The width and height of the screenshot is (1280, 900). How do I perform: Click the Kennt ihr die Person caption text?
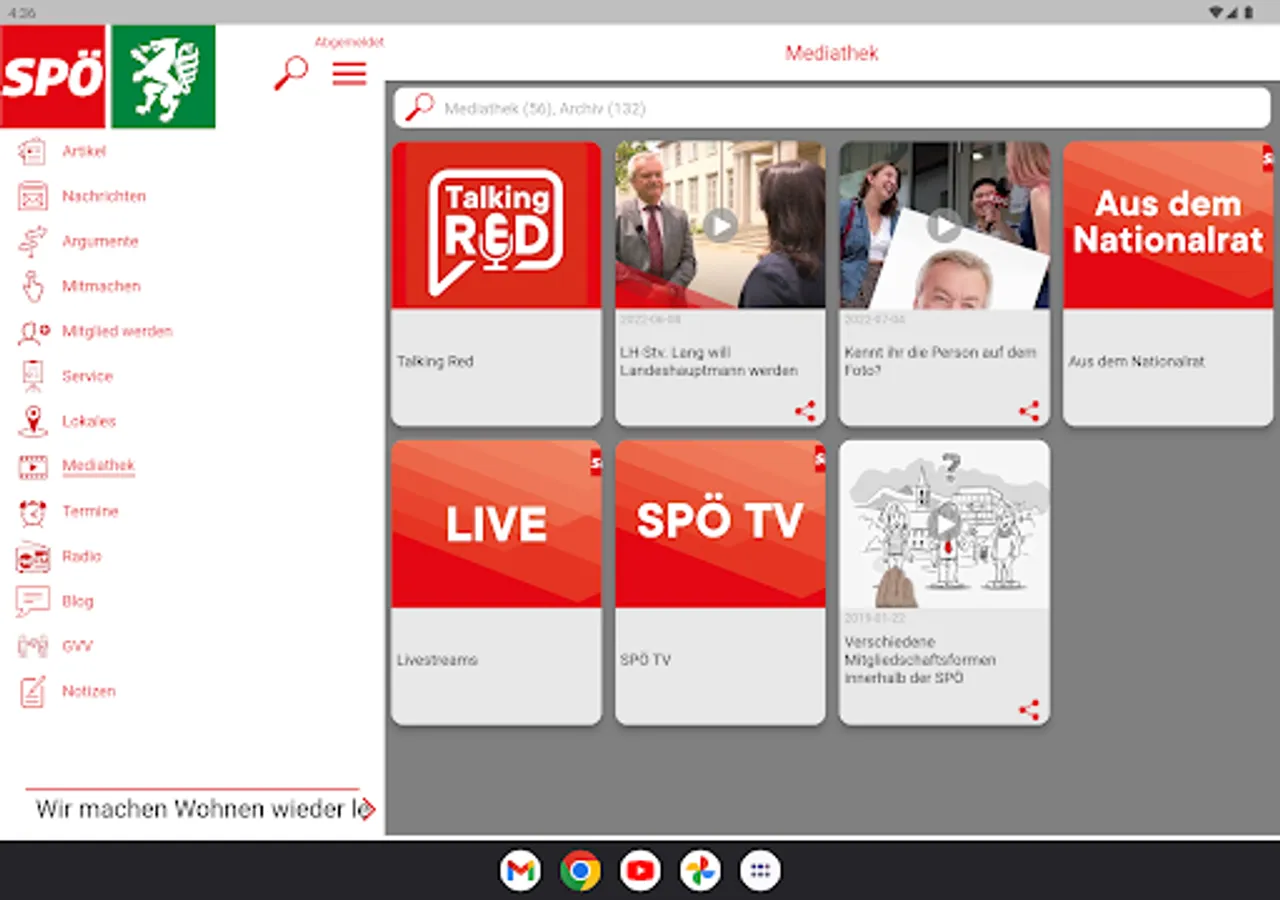940,361
